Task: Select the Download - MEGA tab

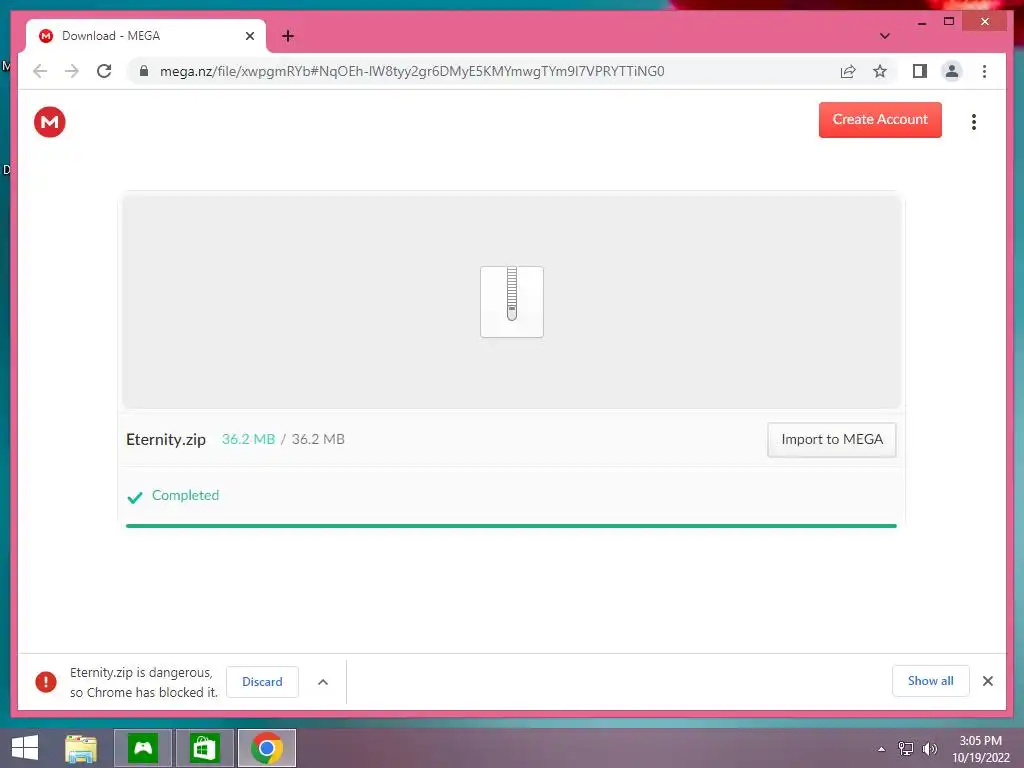Action: coord(145,36)
